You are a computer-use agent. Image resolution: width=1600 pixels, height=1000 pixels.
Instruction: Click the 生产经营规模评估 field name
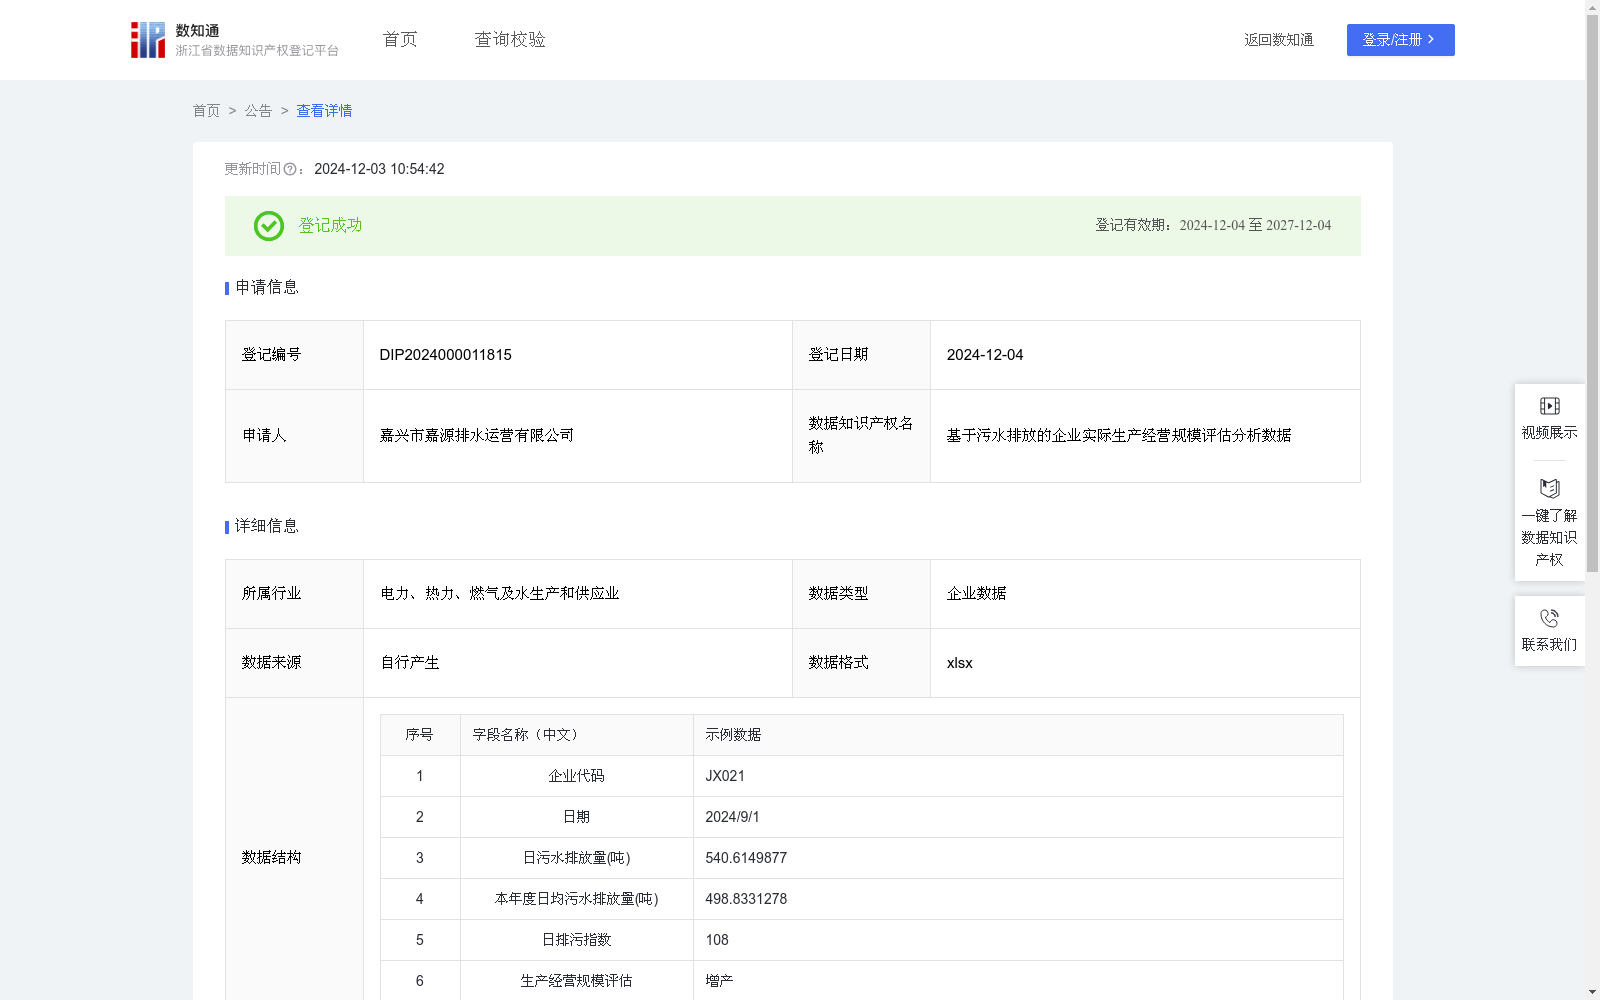(577, 981)
